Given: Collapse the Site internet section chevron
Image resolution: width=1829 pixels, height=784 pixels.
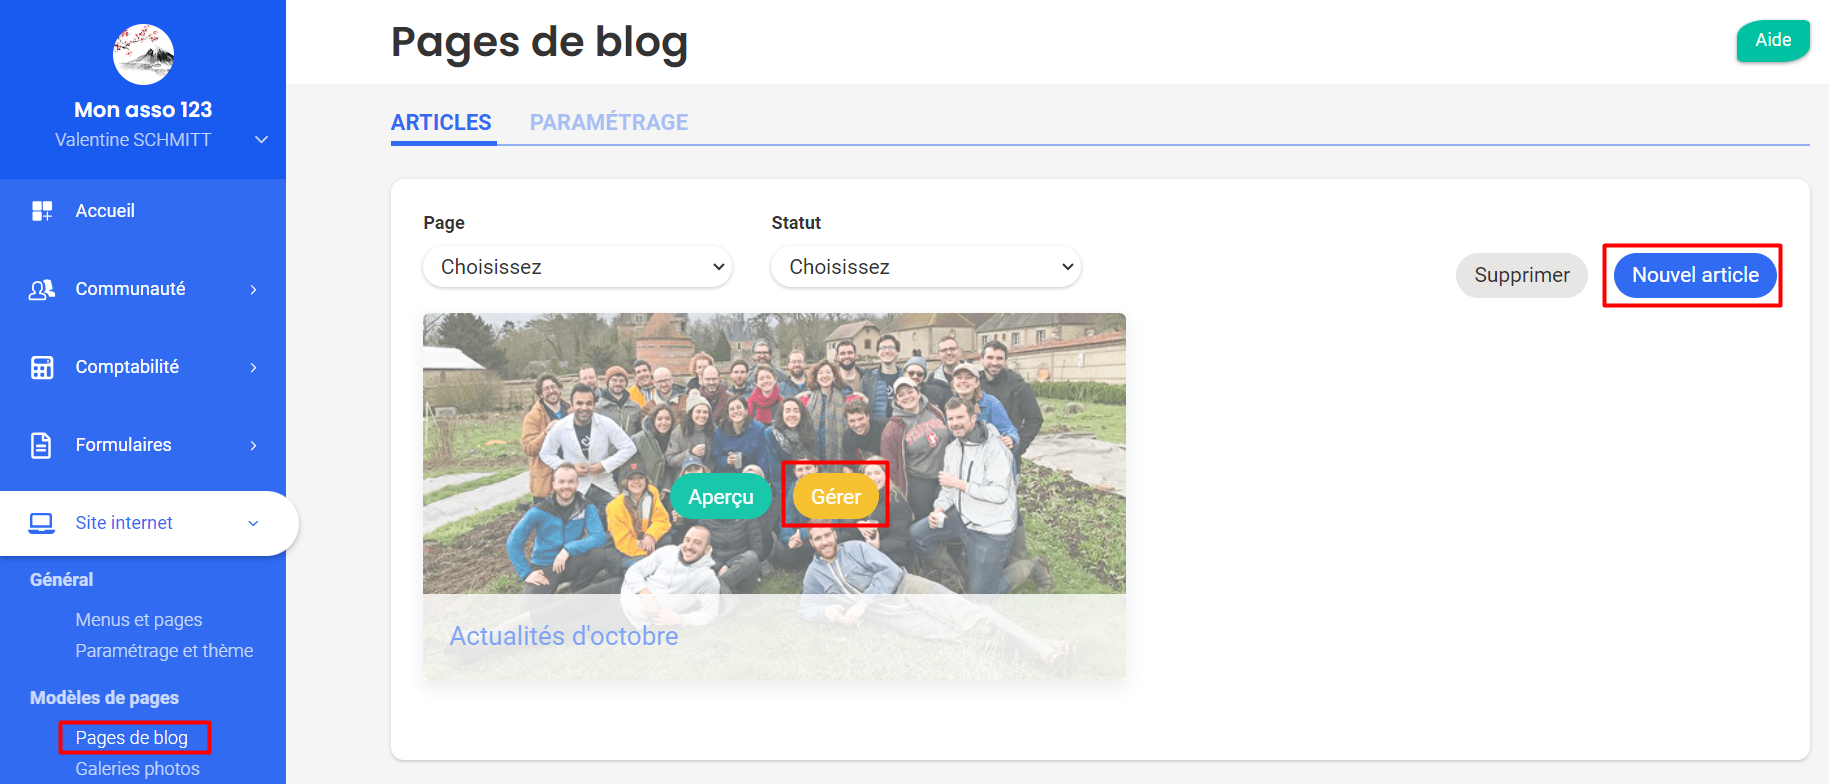Looking at the screenshot, I should [x=254, y=523].
